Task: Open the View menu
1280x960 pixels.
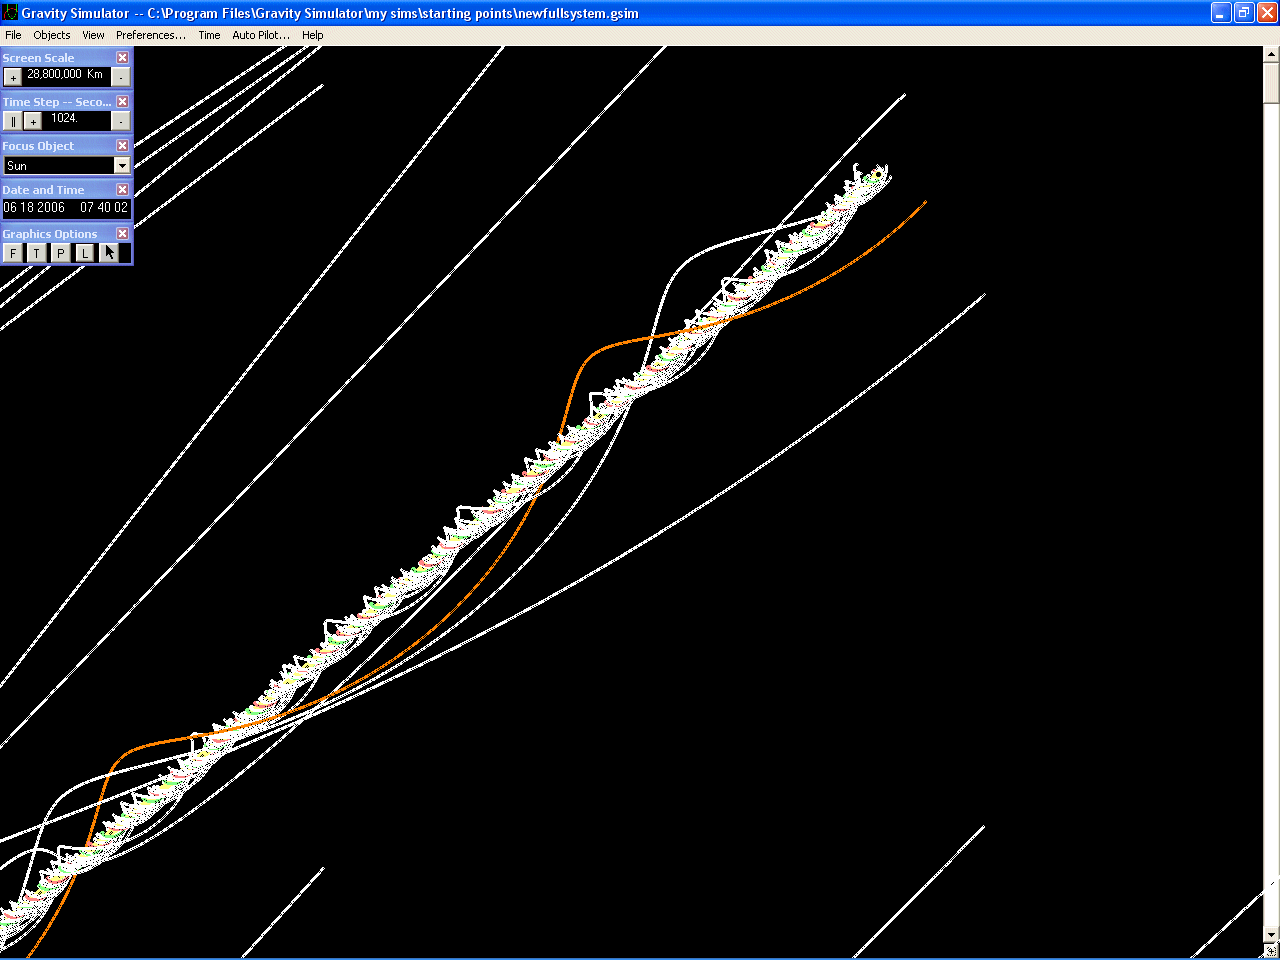Action: pos(93,35)
